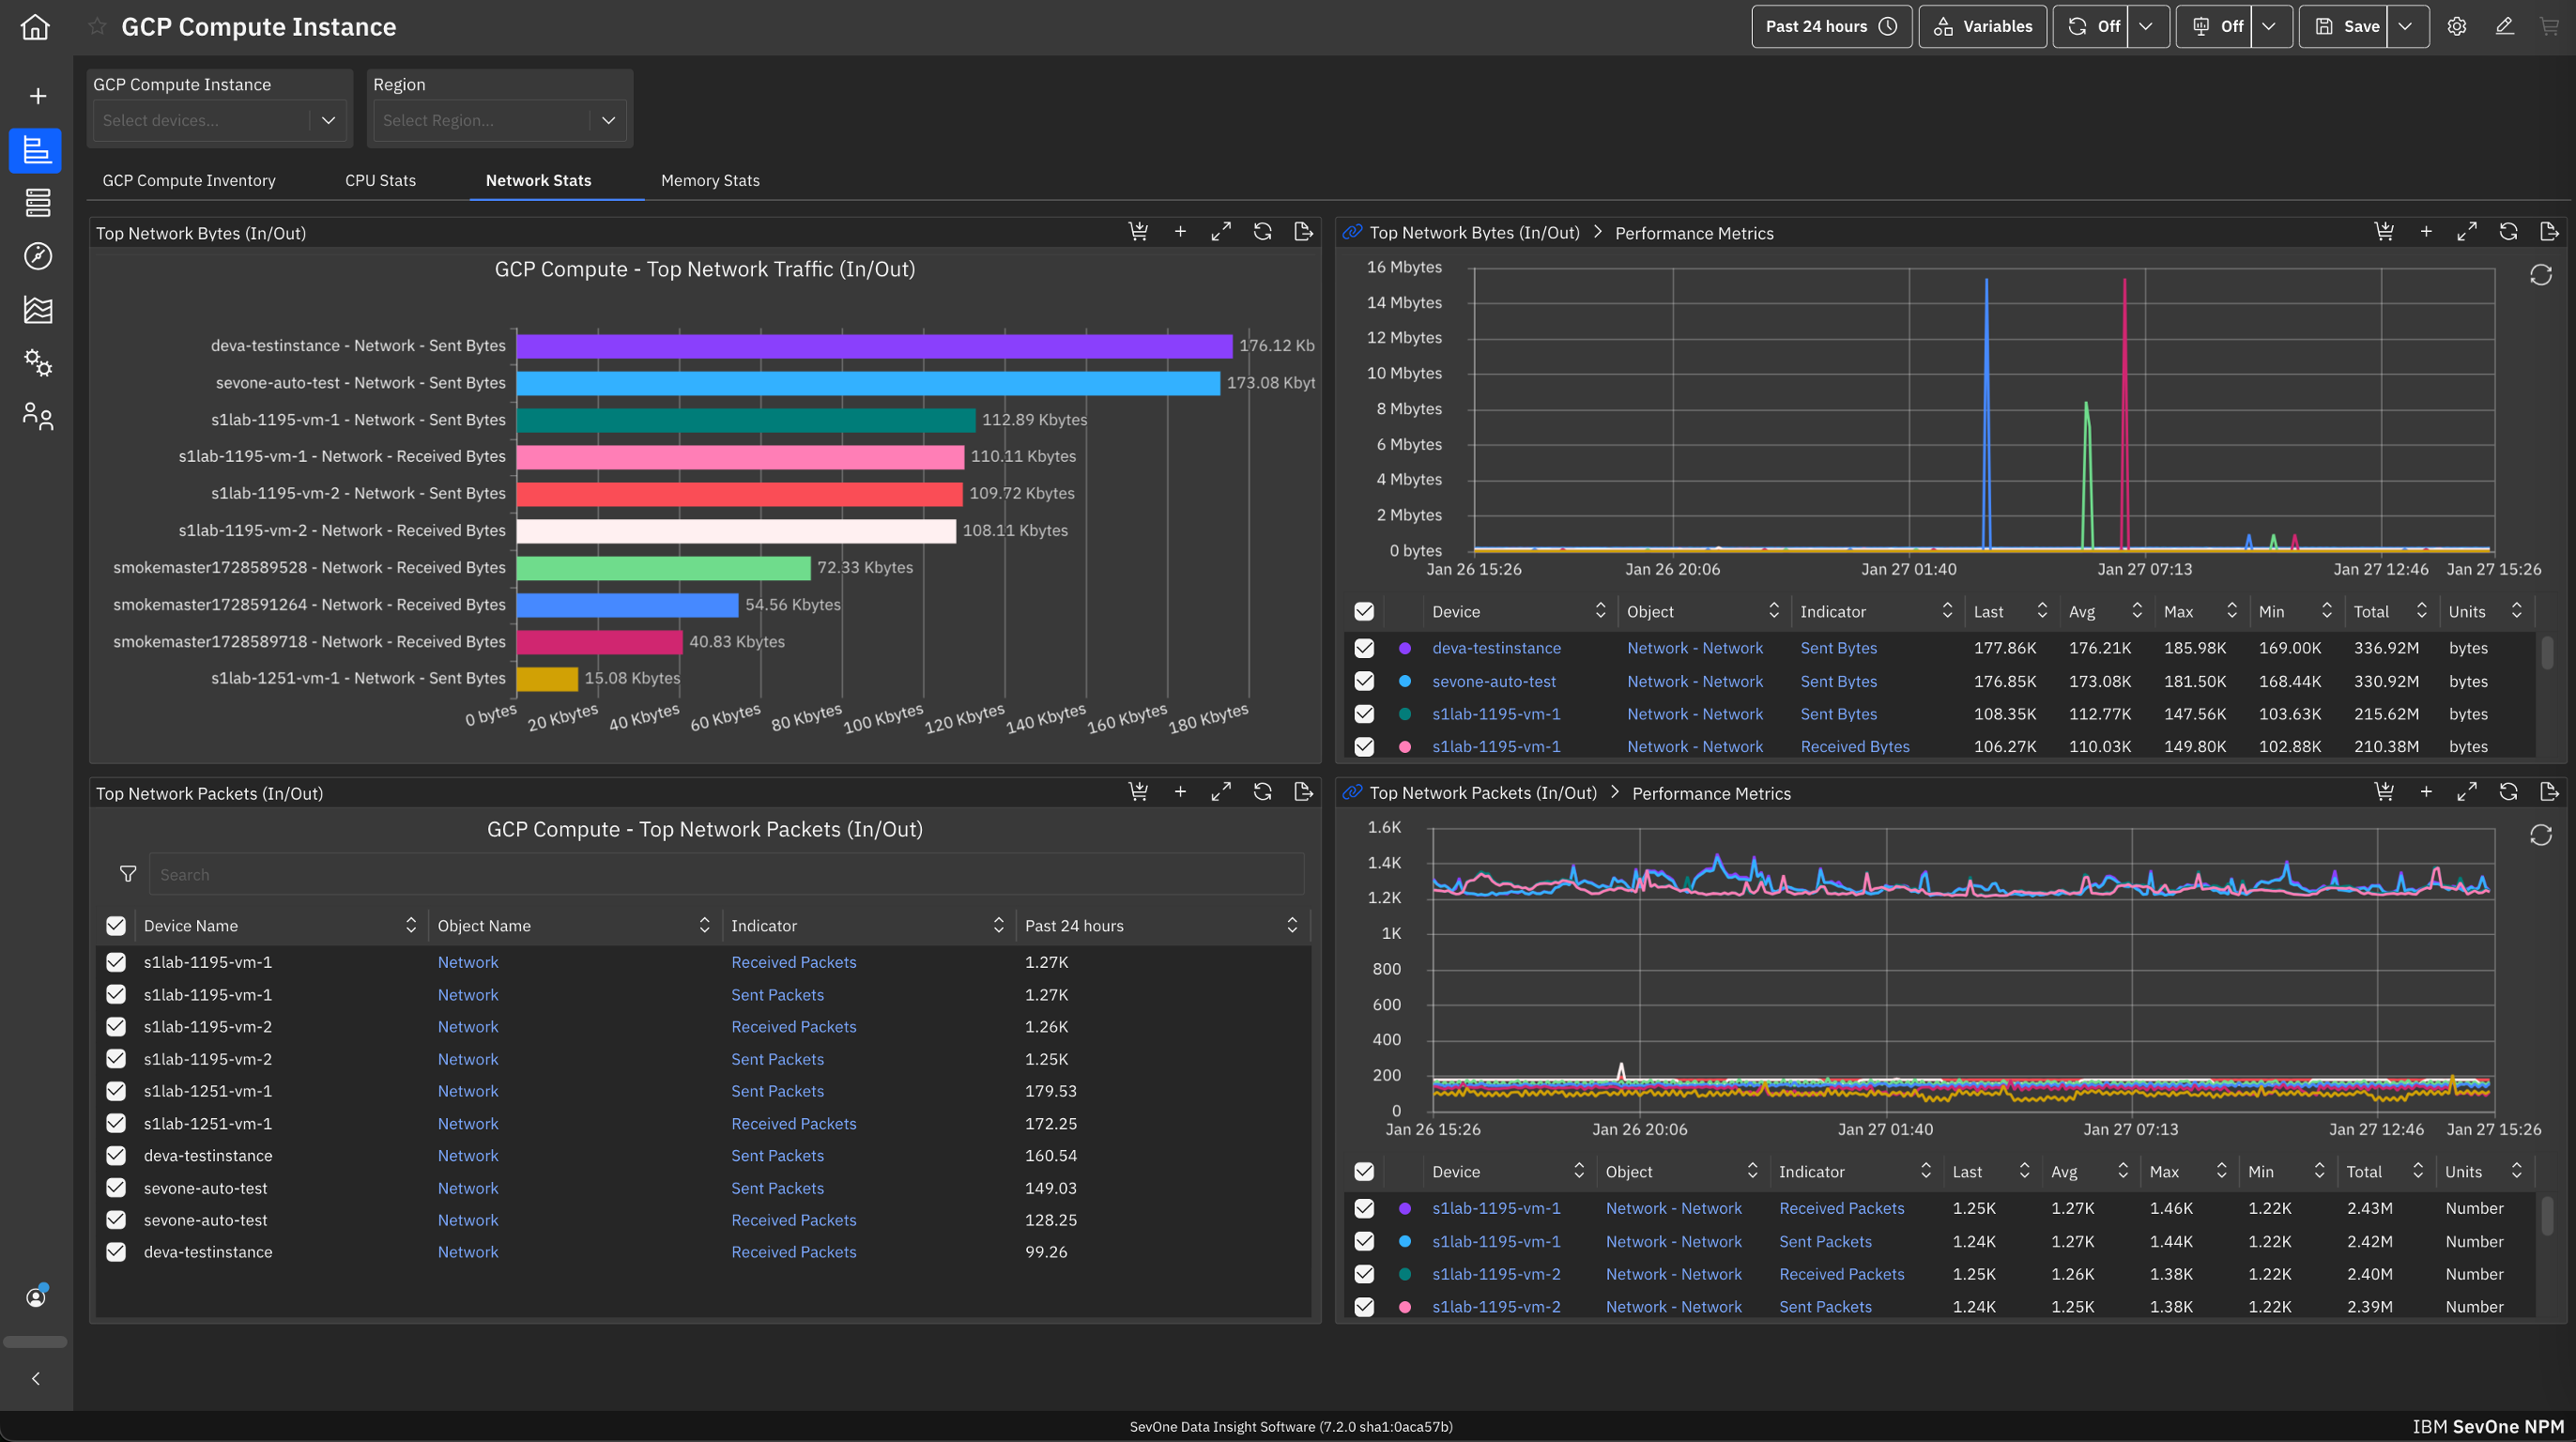Open the compass explore icon in the sidebar
The width and height of the screenshot is (2576, 1442).
36,257
